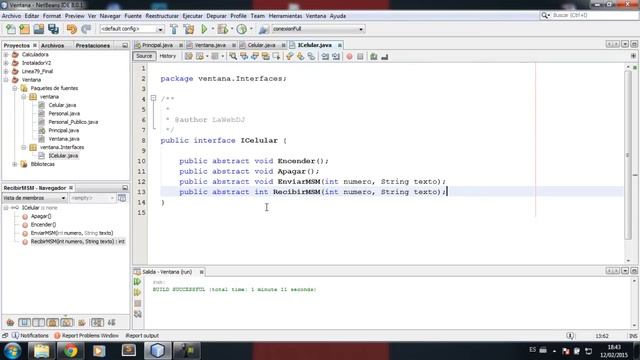Click the NetBeans cube icon in the taskbar

[158, 351]
